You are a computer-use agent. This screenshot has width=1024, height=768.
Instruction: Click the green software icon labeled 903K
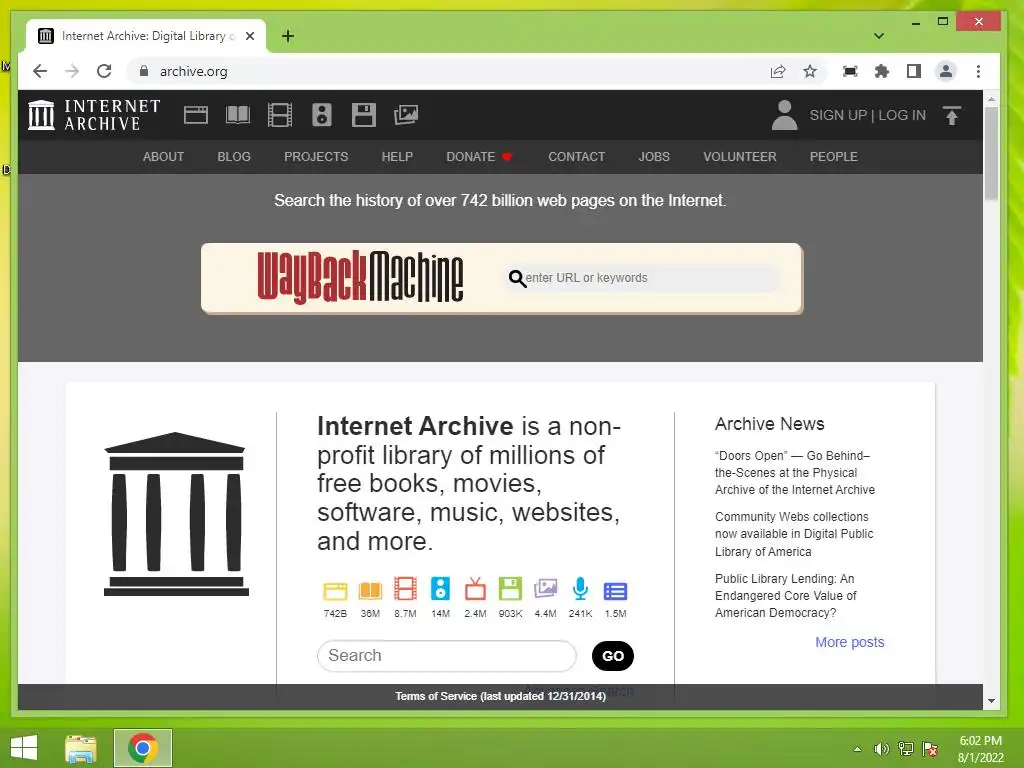point(510,589)
